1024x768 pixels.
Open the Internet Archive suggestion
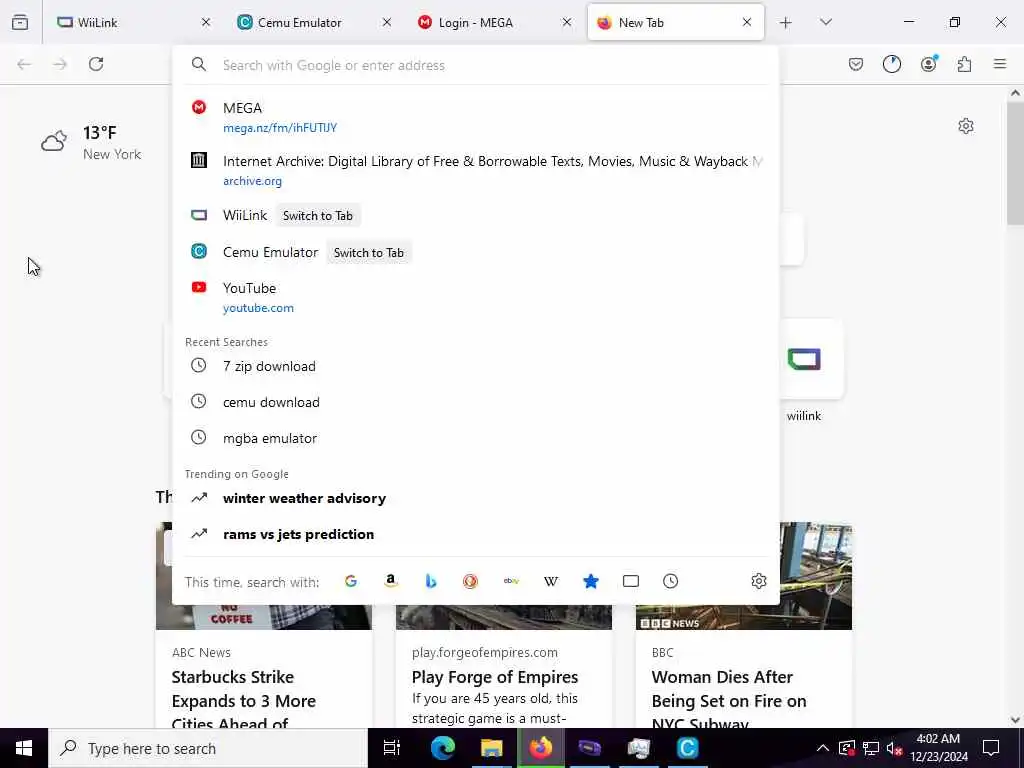coord(475,170)
